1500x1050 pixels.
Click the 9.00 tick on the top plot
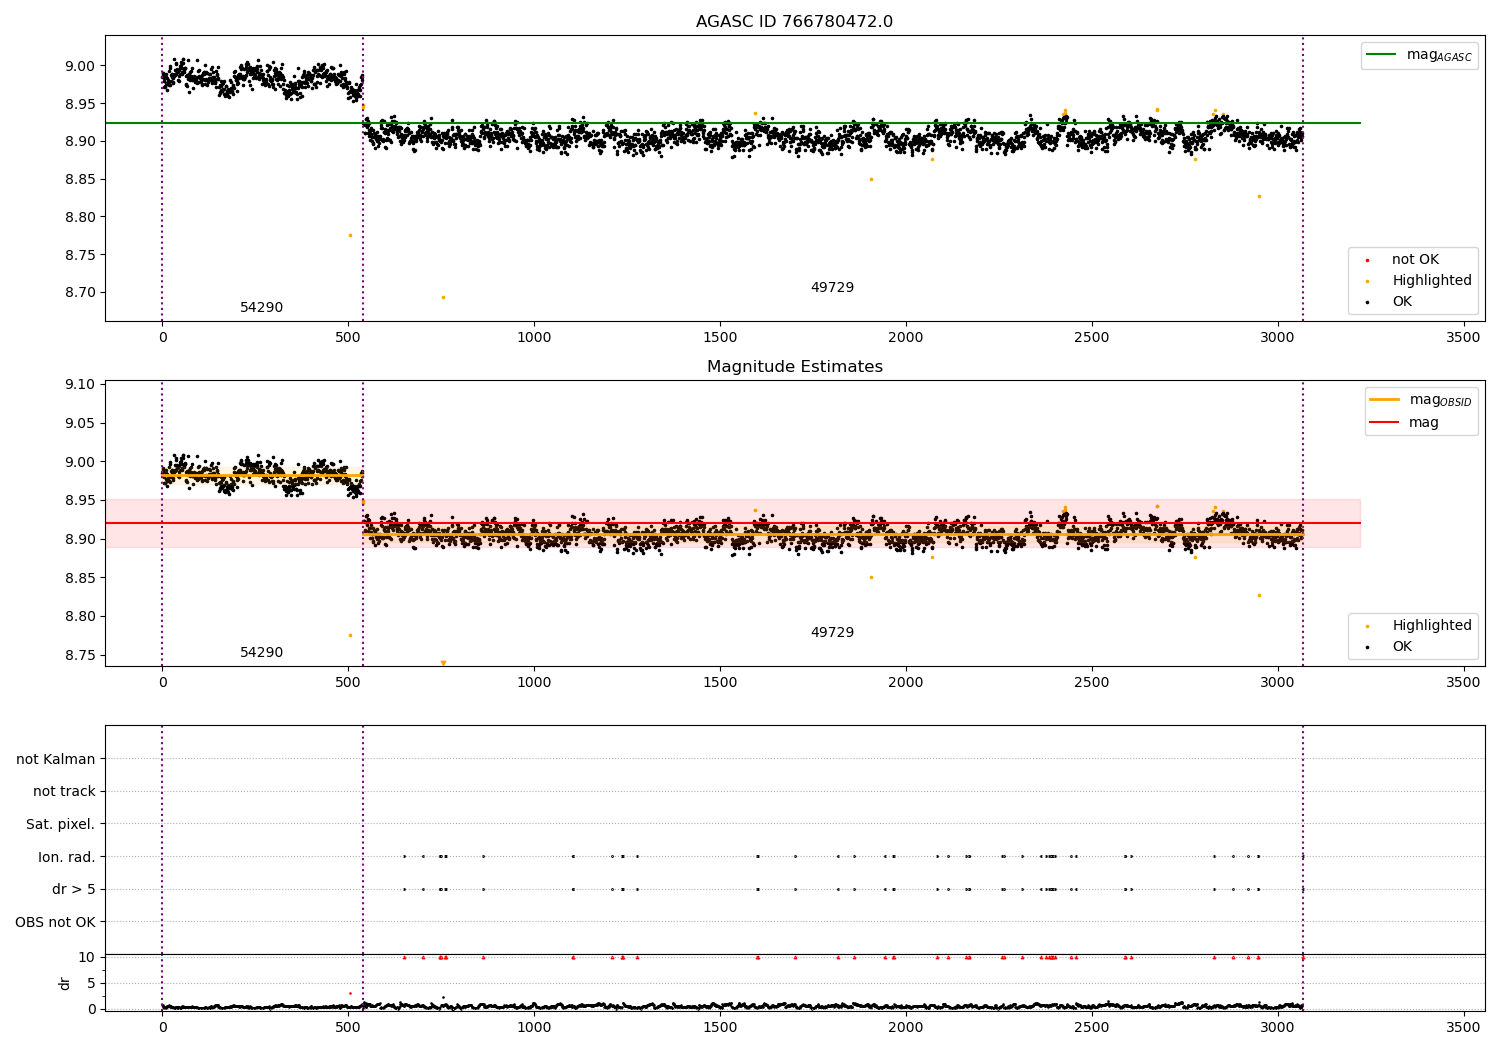coord(79,66)
